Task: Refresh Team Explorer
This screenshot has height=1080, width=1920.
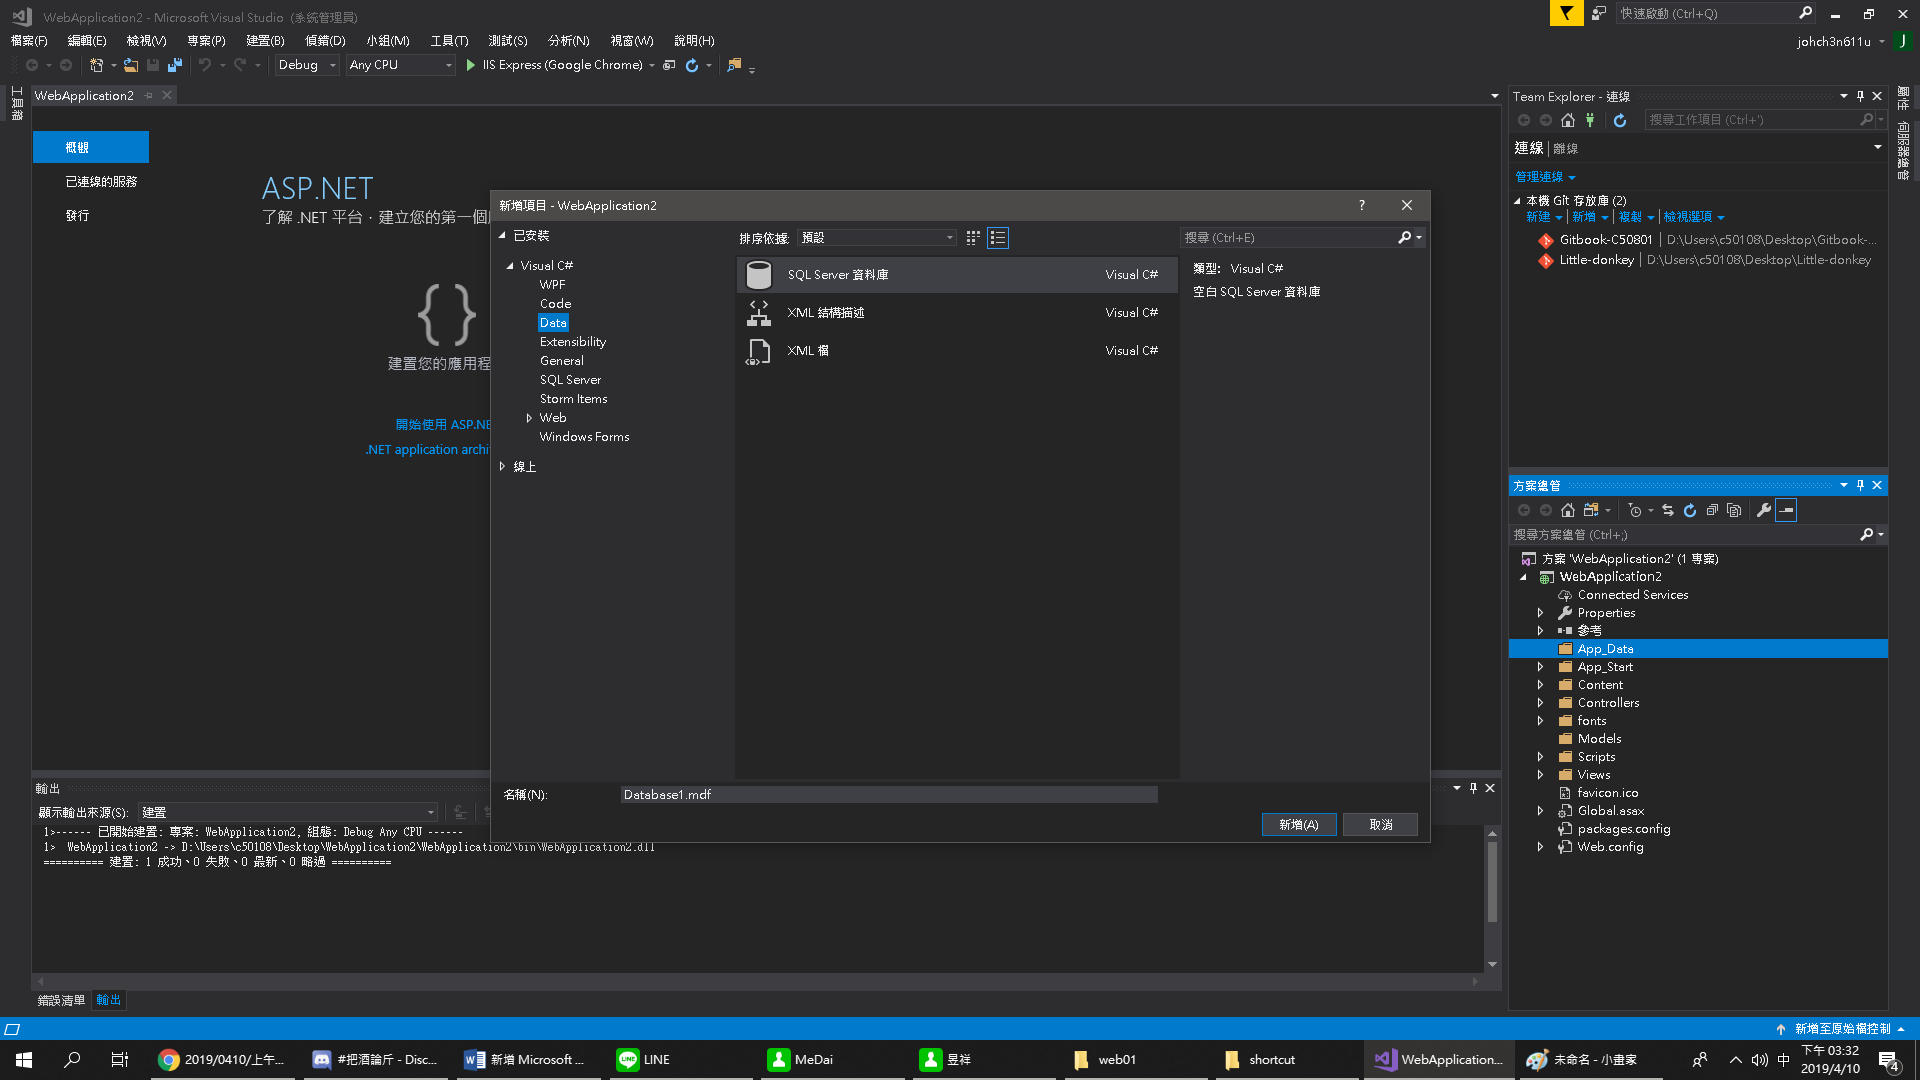Action: point(1620,120)
